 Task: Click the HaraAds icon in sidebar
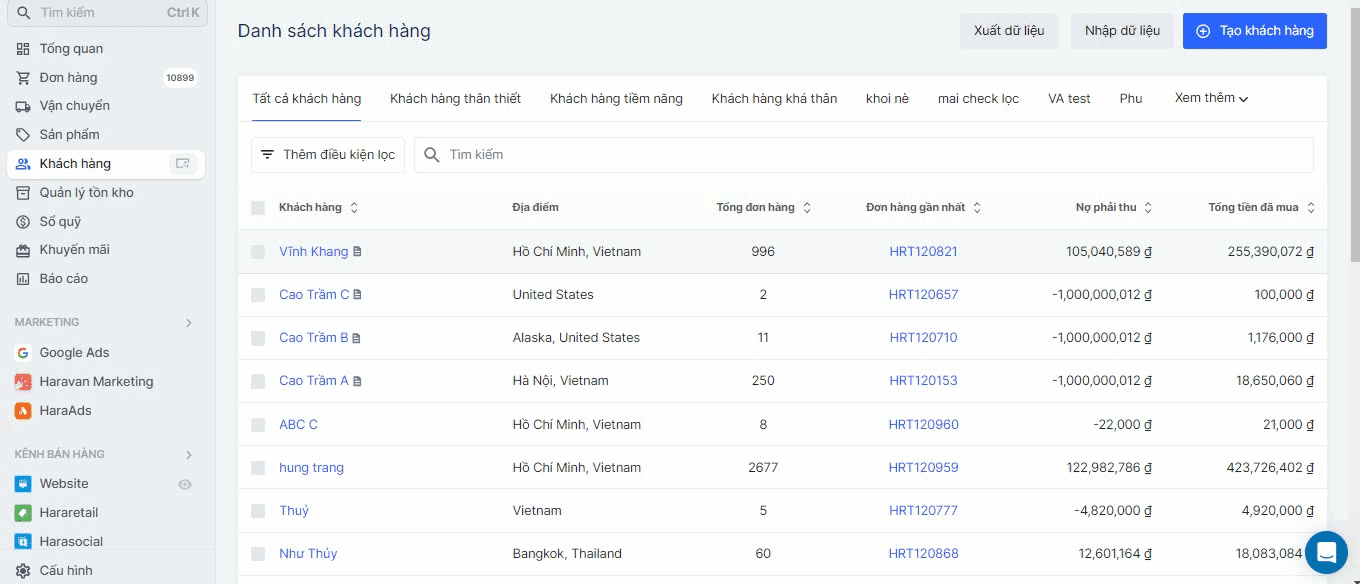click(x=23, y=411)
